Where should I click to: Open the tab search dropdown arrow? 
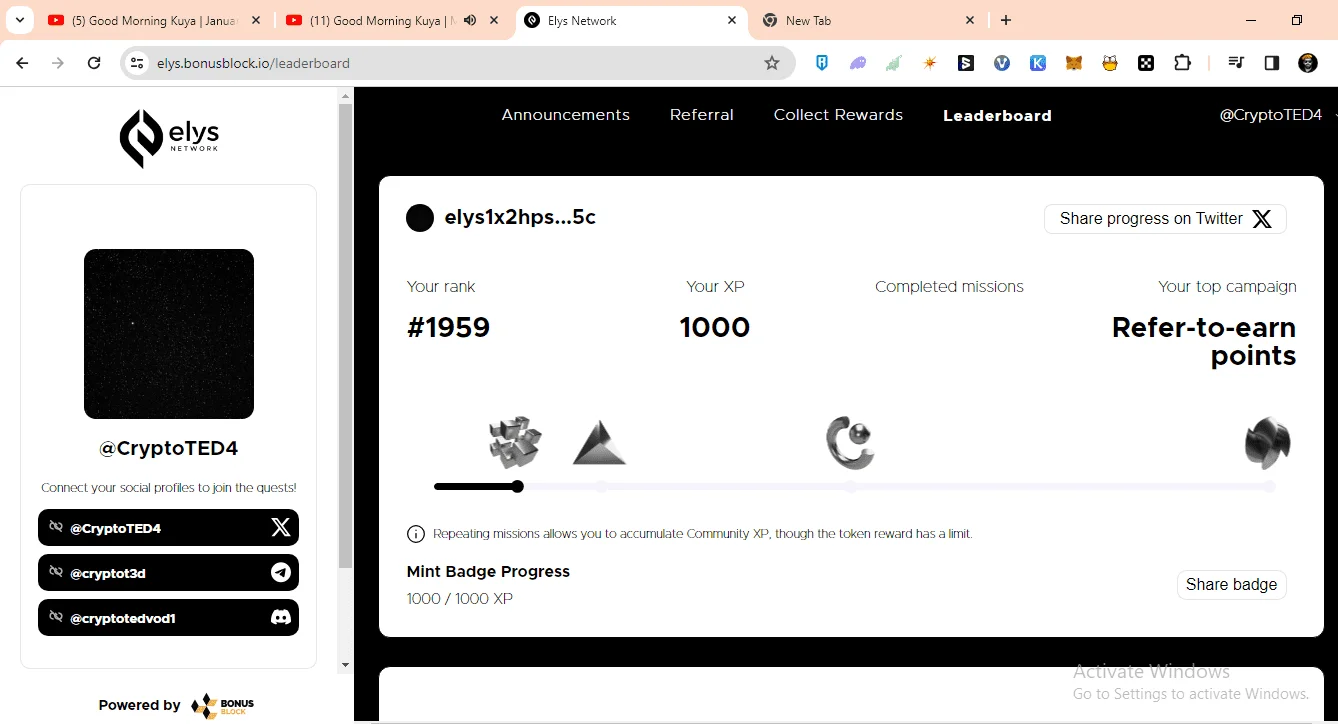coord(19,20)
